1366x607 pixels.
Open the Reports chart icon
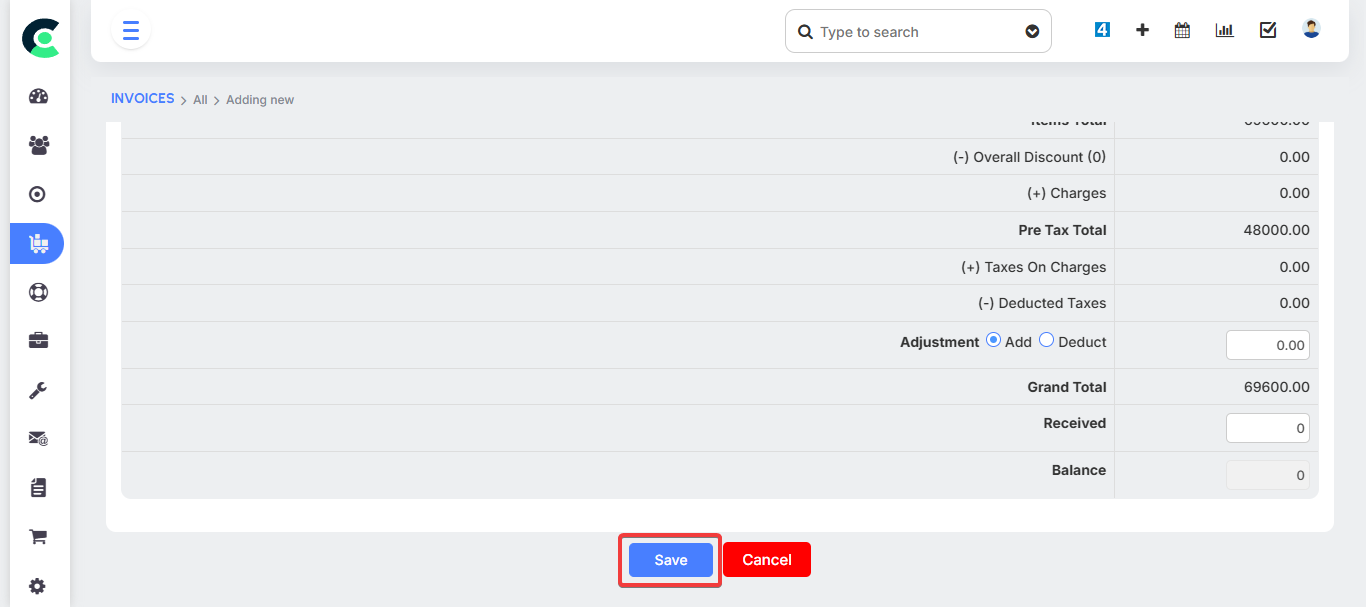click(x=1224, y=30)
